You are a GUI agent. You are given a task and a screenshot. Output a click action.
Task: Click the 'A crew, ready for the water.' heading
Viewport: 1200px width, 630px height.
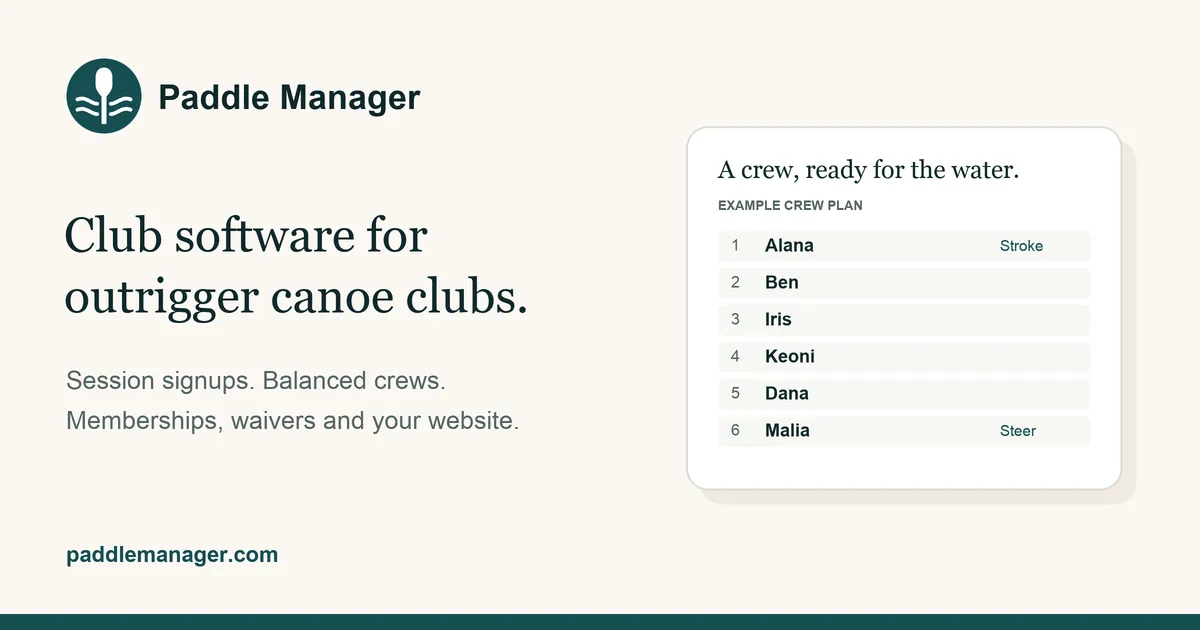(x=869, y=170)
